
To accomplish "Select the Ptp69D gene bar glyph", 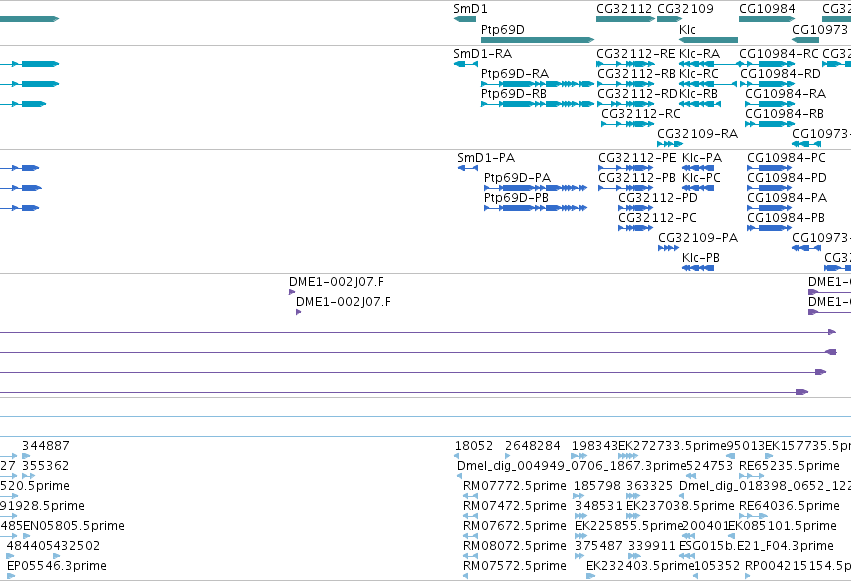I will point(537,40).
